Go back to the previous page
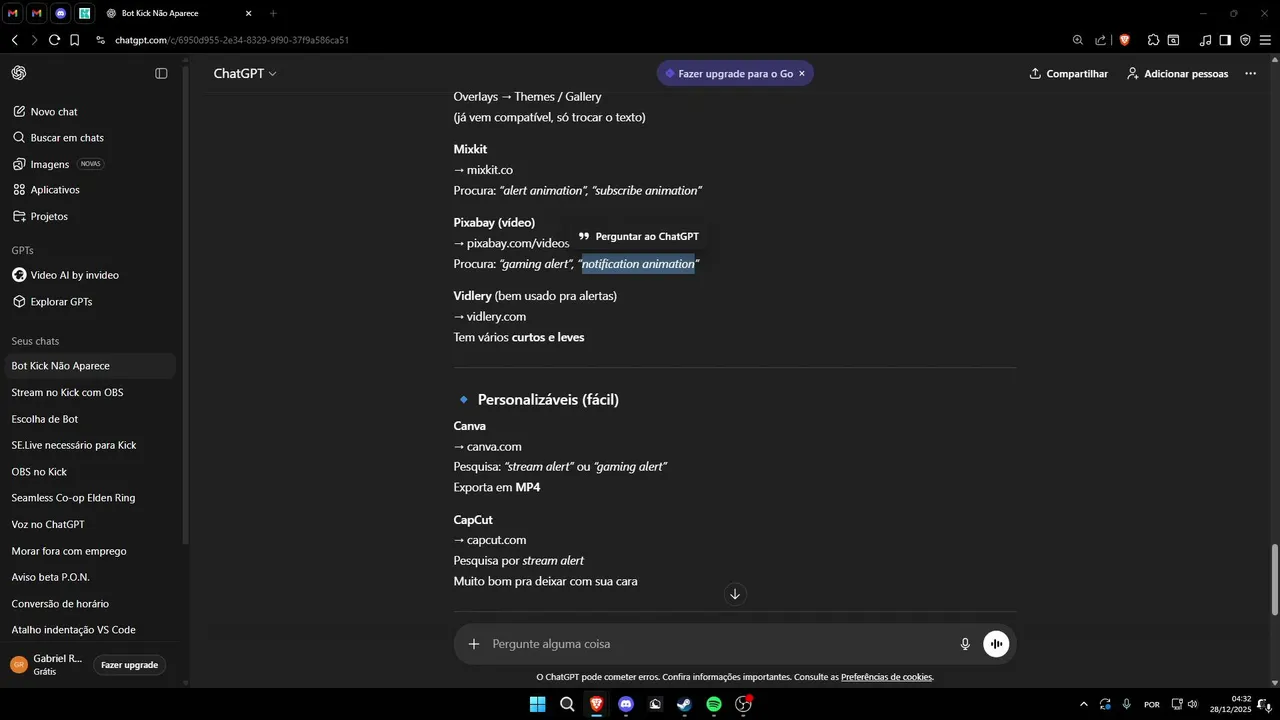This screenshot has height=720, width=1280. (x=14, y=40)
